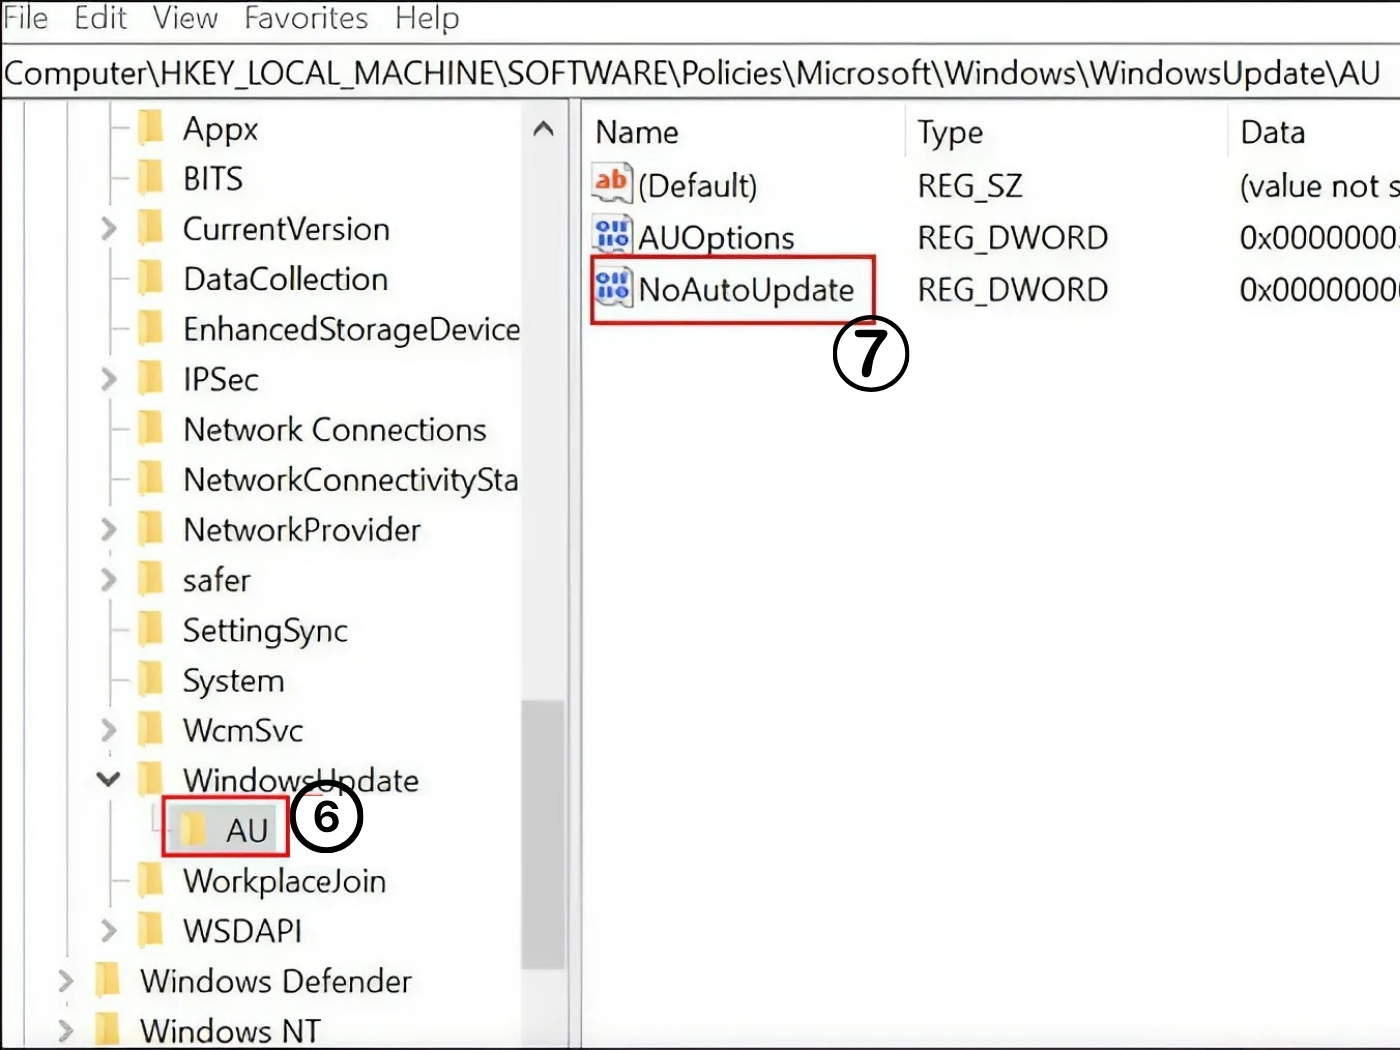This screenshot has width=1400, height=1050.
Task: Expand the WSDAPI key
Action: click(108, 931)
